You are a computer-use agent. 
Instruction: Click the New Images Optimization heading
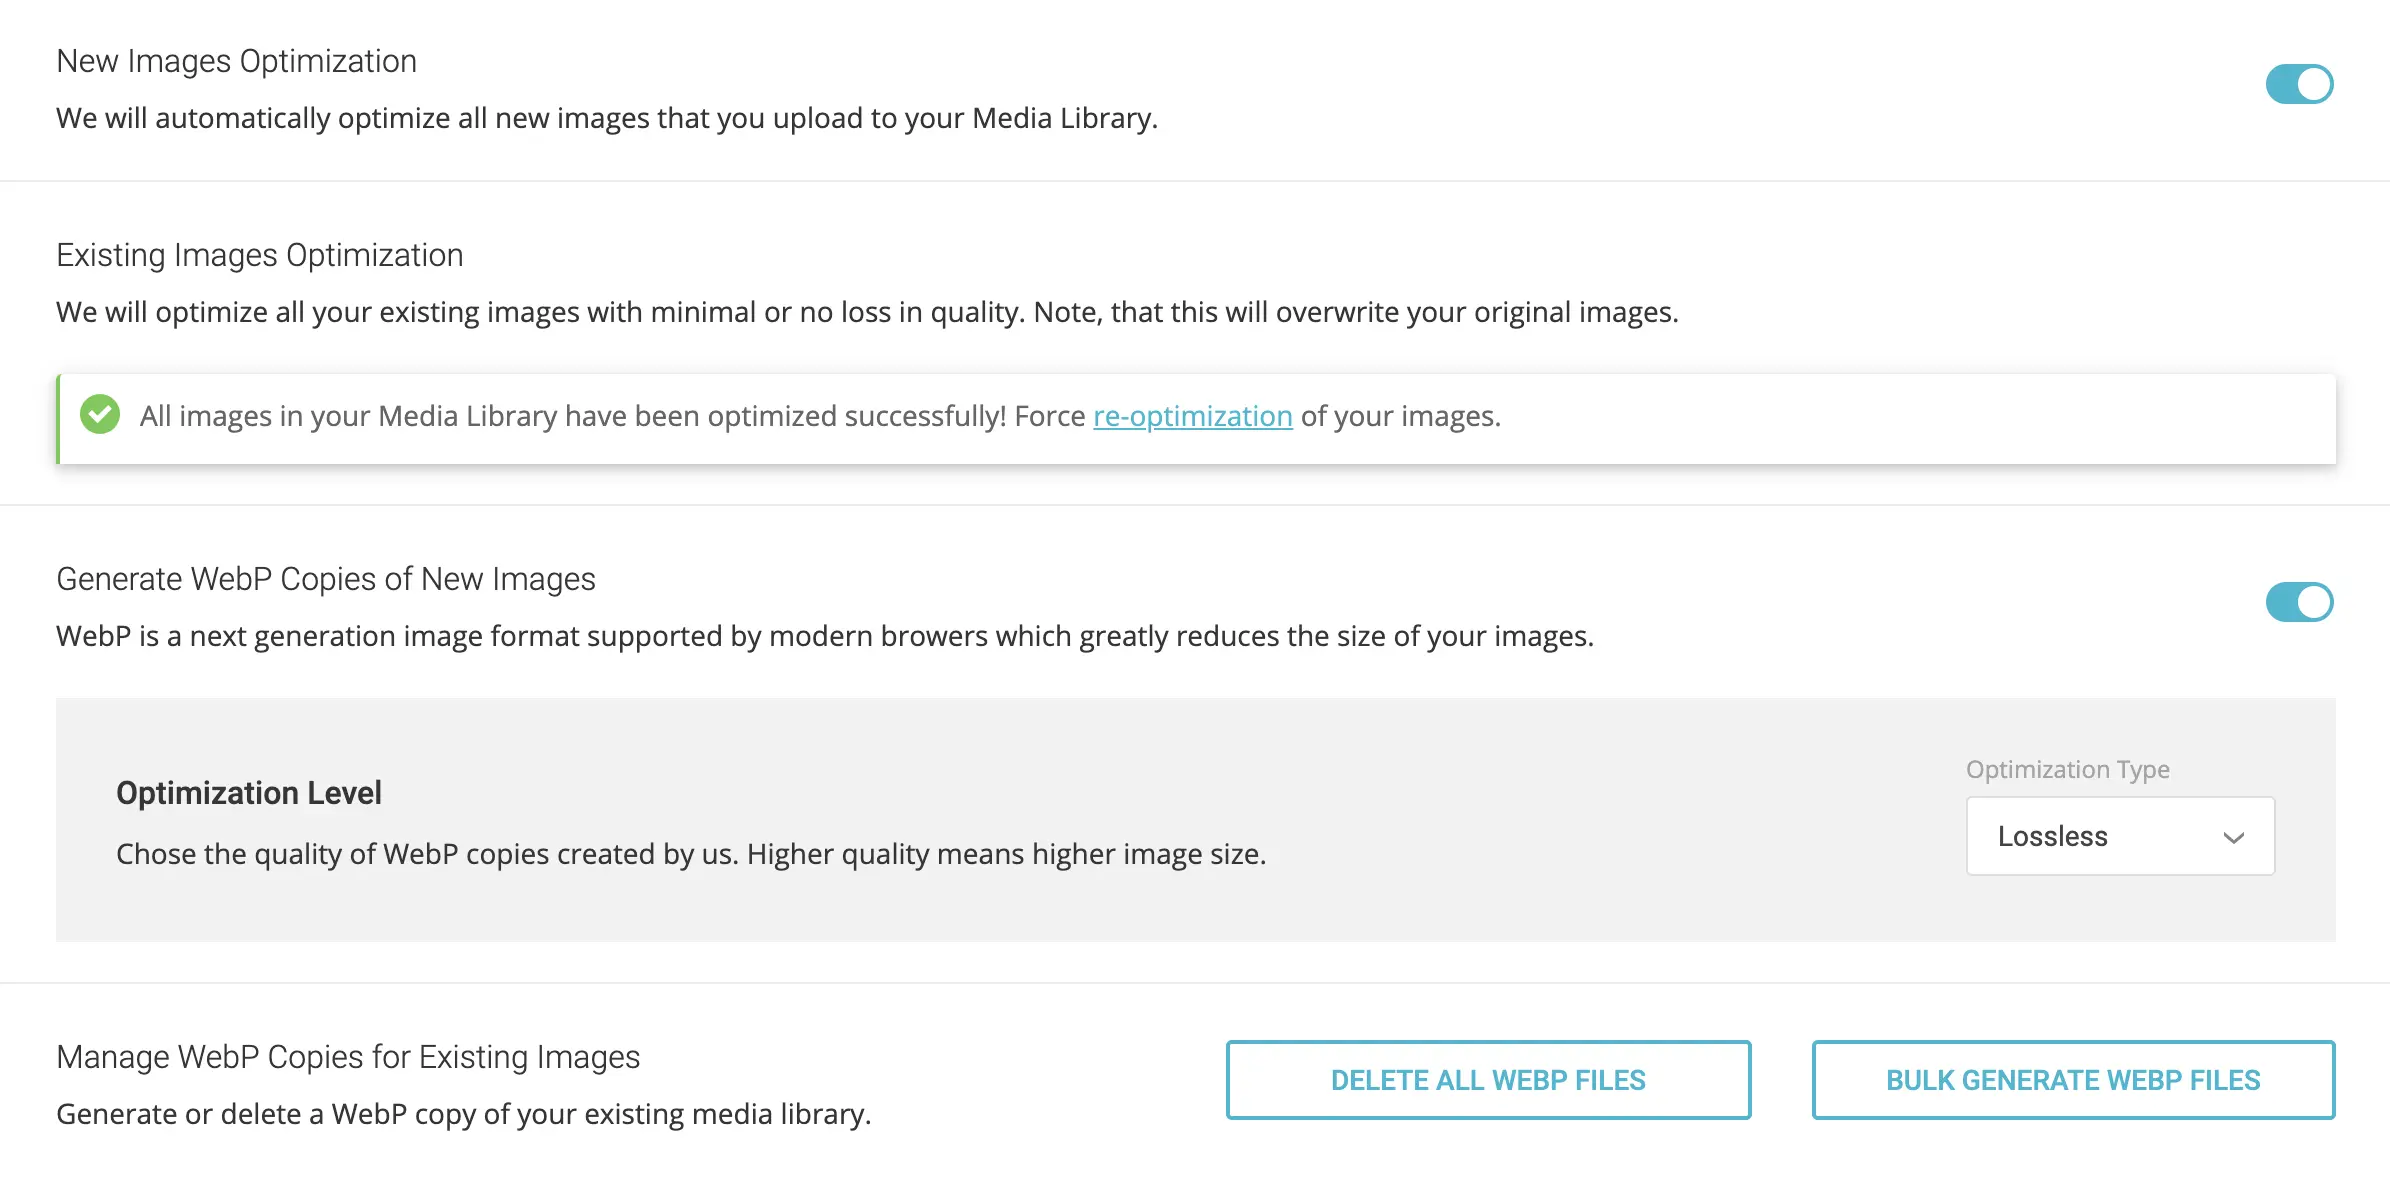point(237,61)
